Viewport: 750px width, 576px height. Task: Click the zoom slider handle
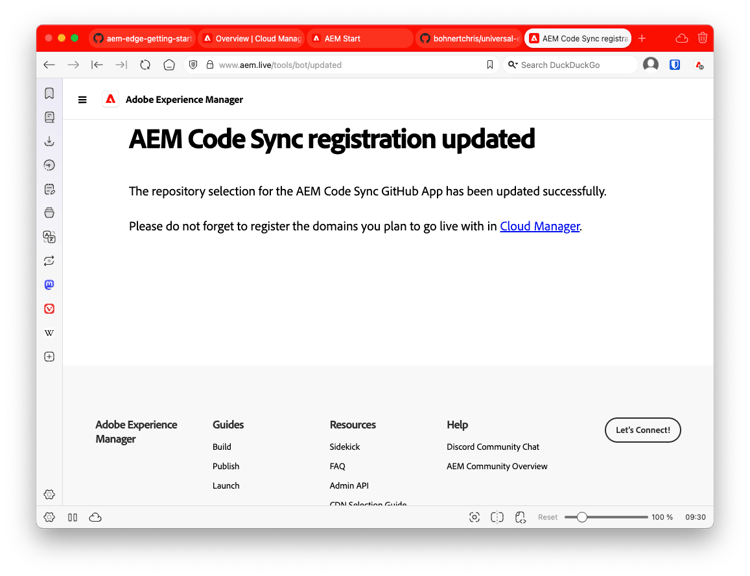[x=582, y=517]
